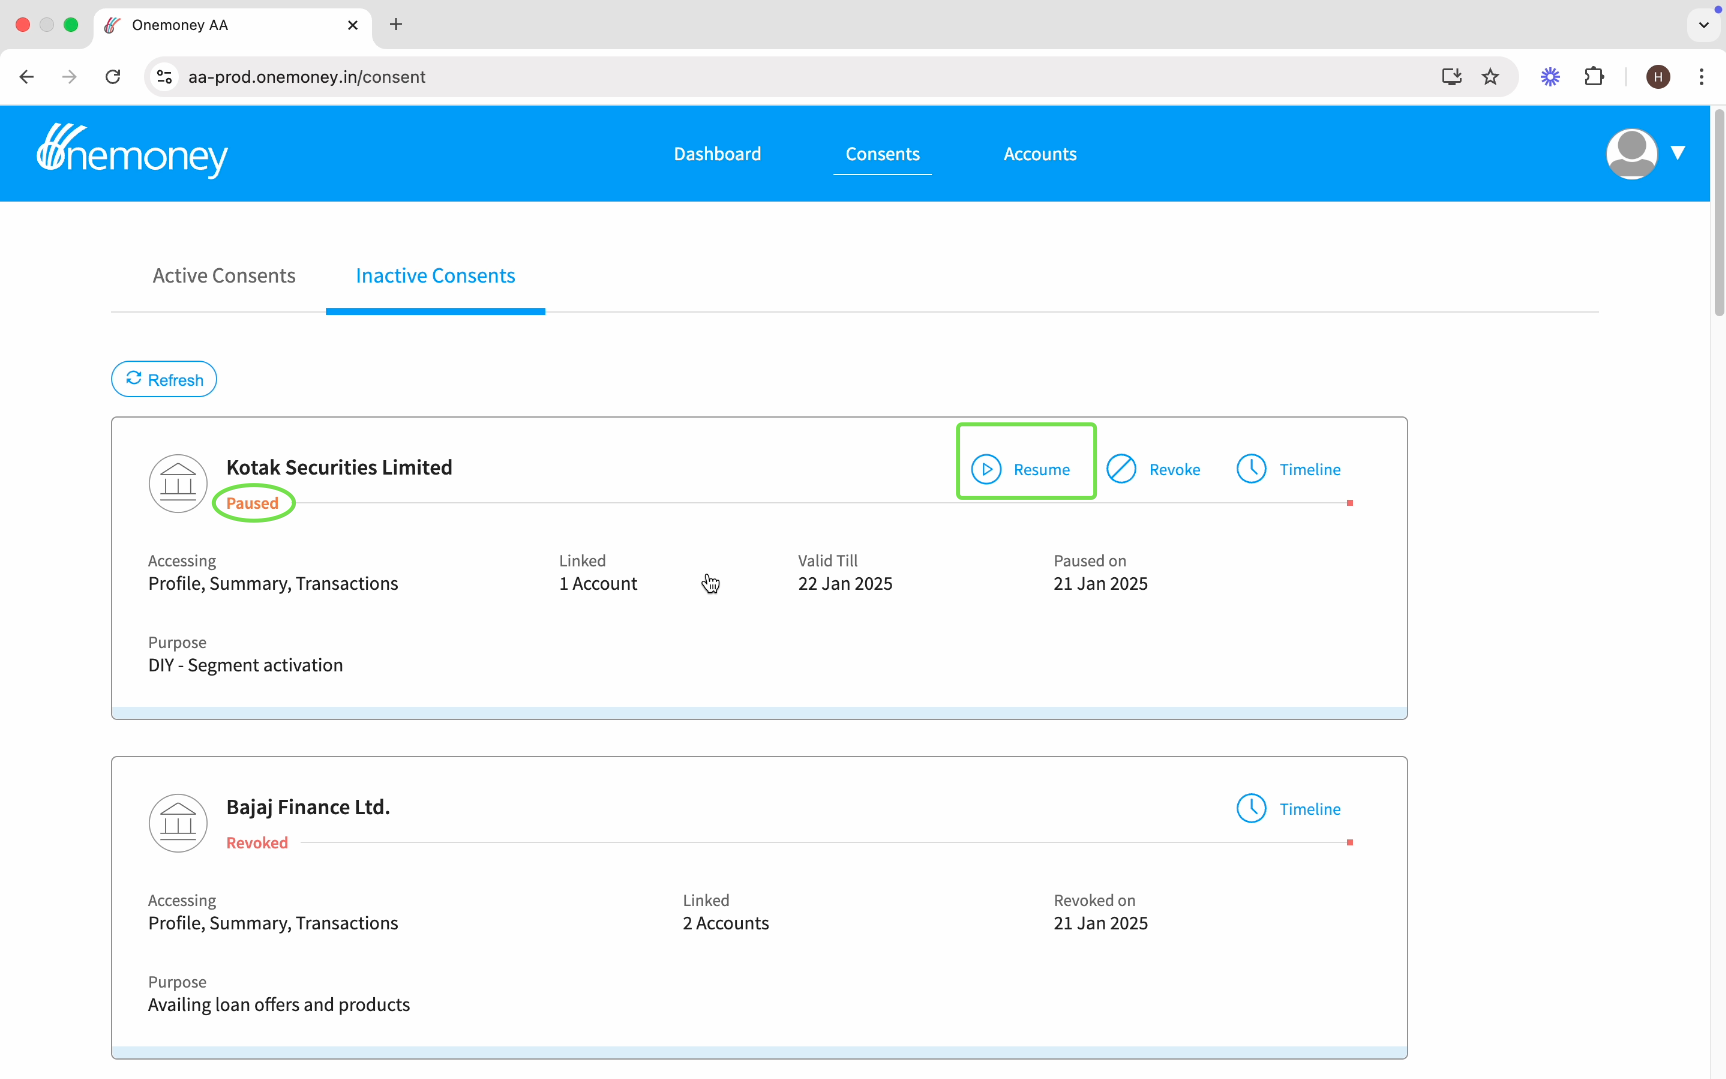Click the Paused status label
This screenshot has height=1079, width=1726.
point(252,503)
